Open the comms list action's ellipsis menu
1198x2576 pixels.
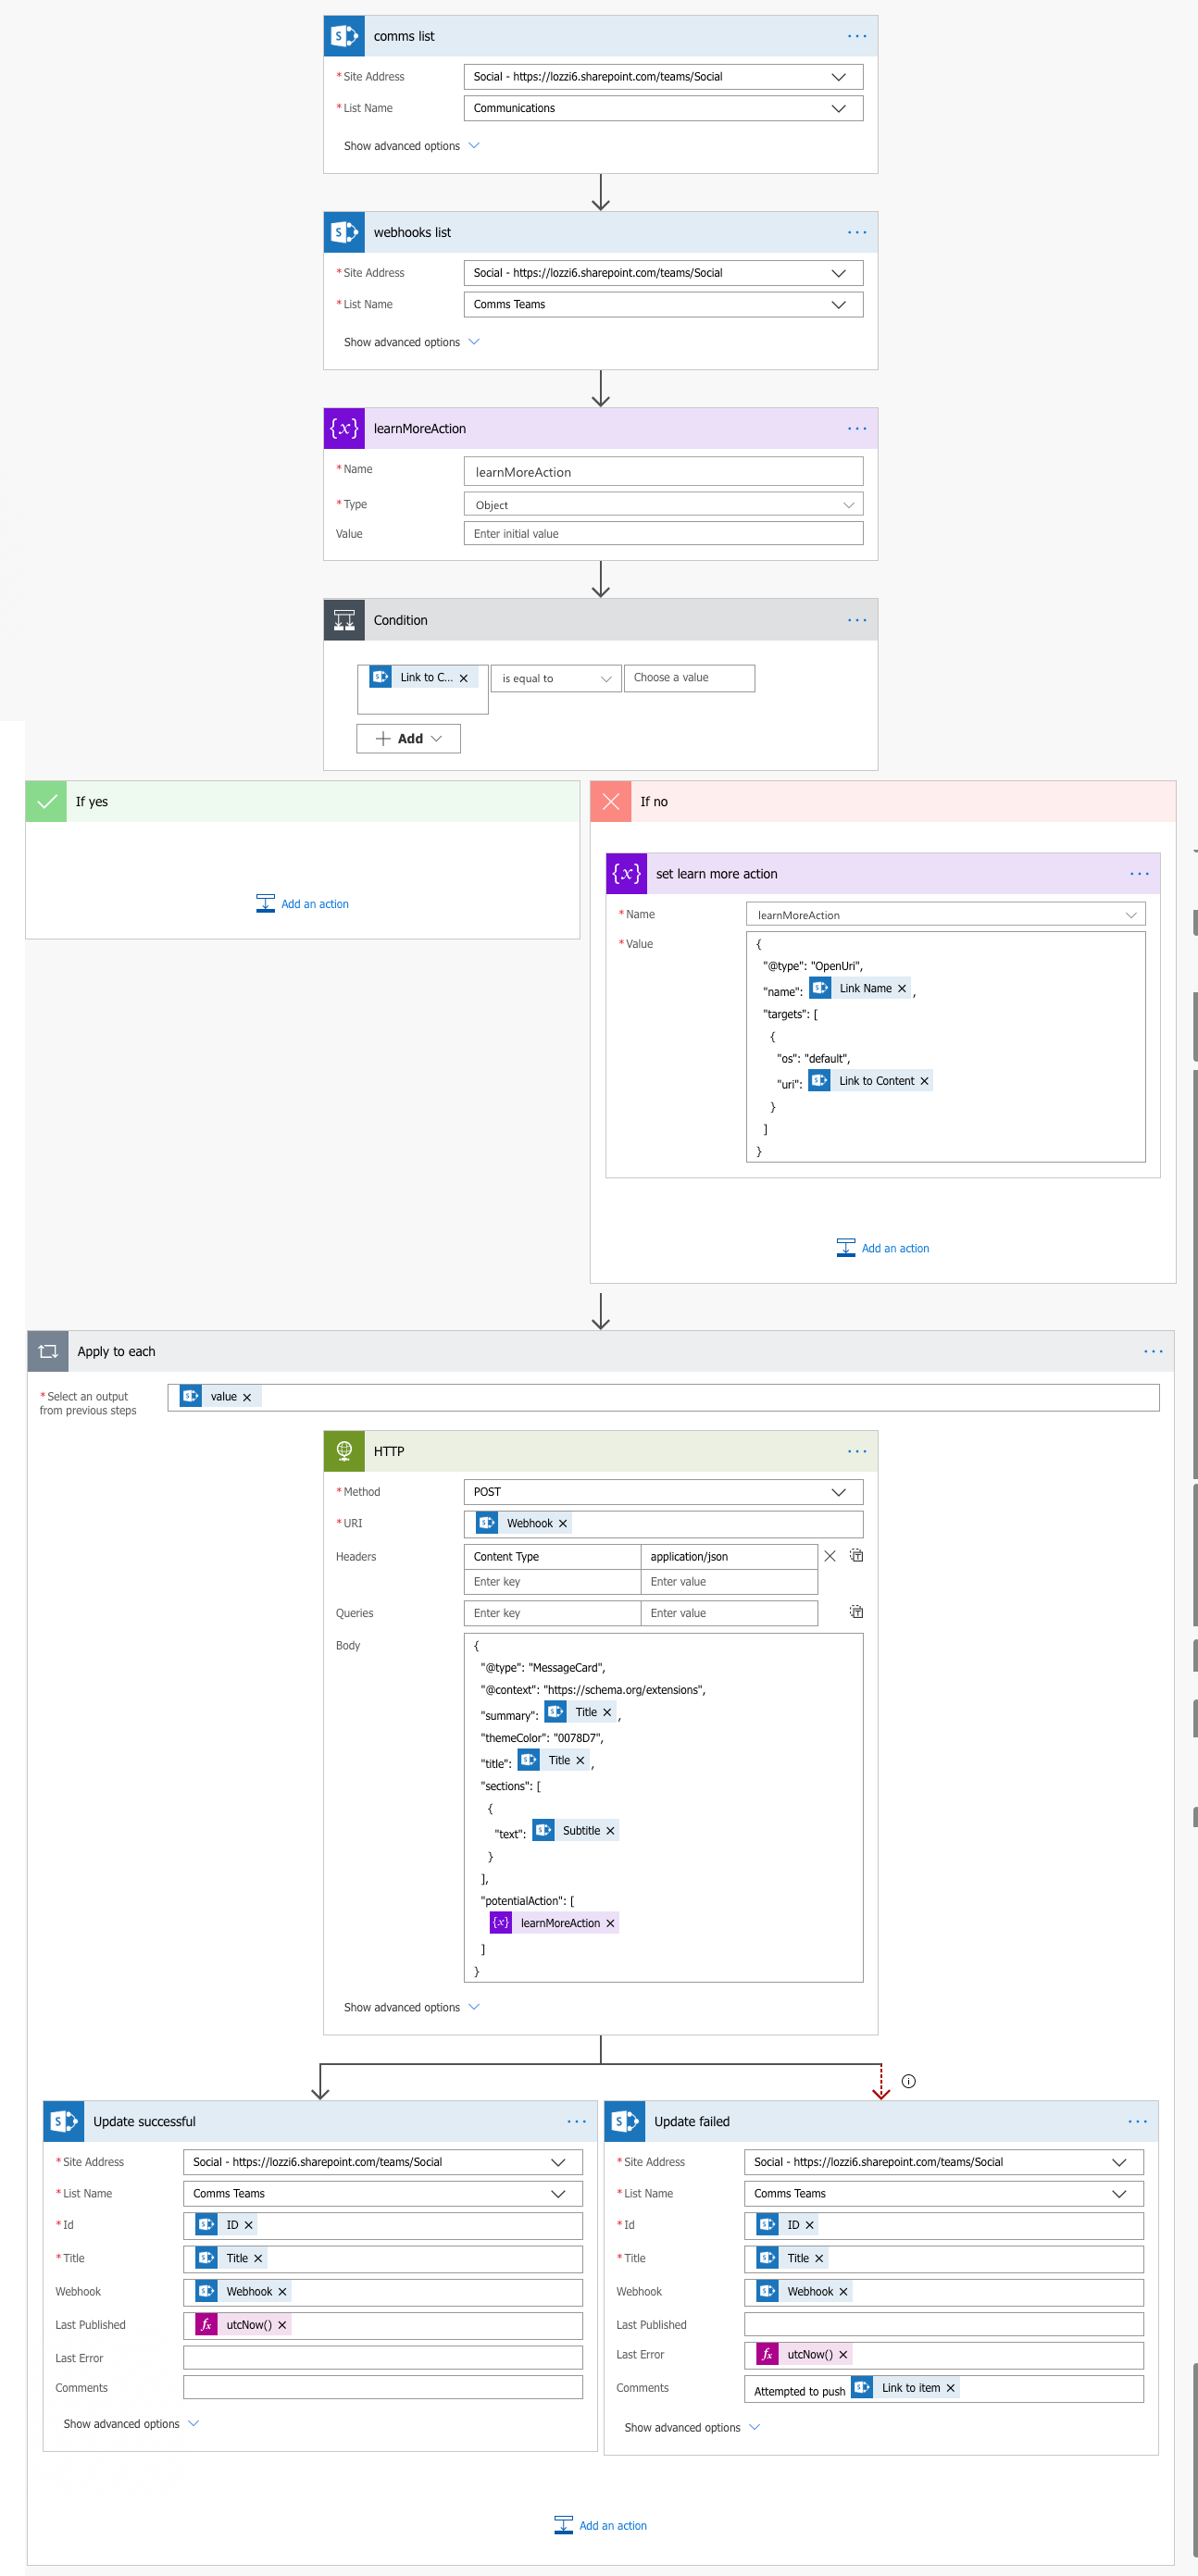point(856,36)
